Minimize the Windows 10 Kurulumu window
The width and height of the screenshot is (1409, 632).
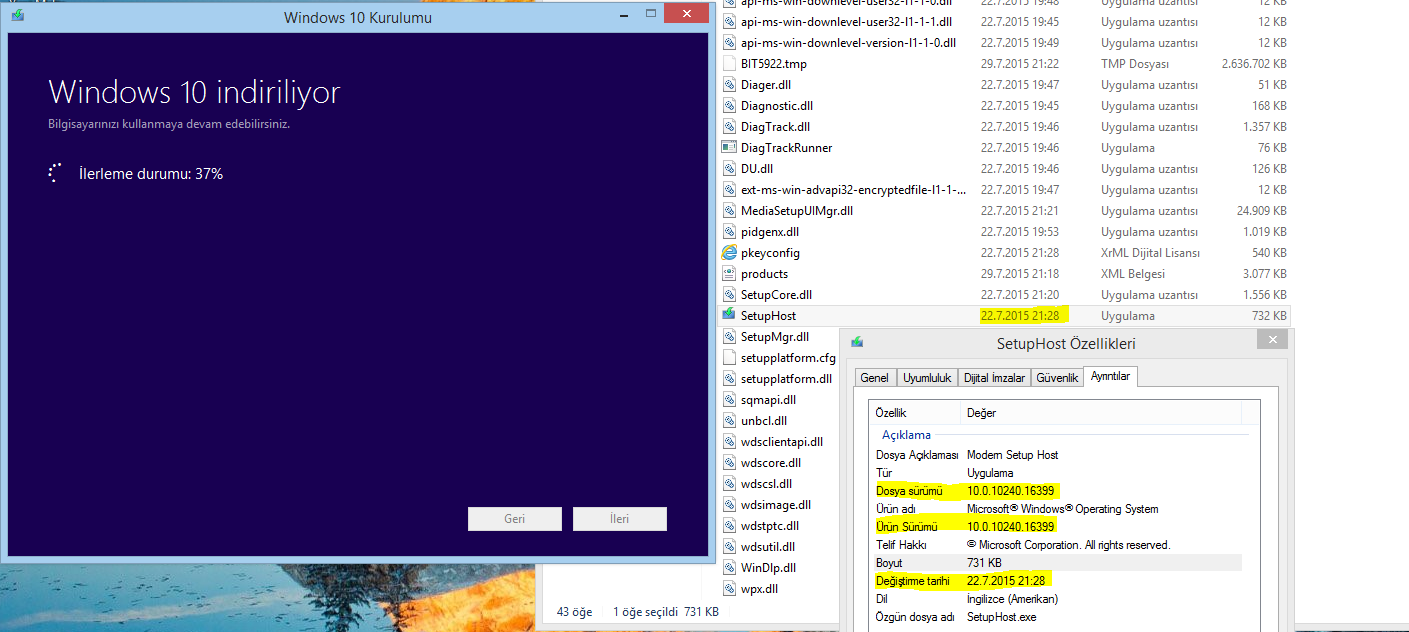[x=624, y=14]
